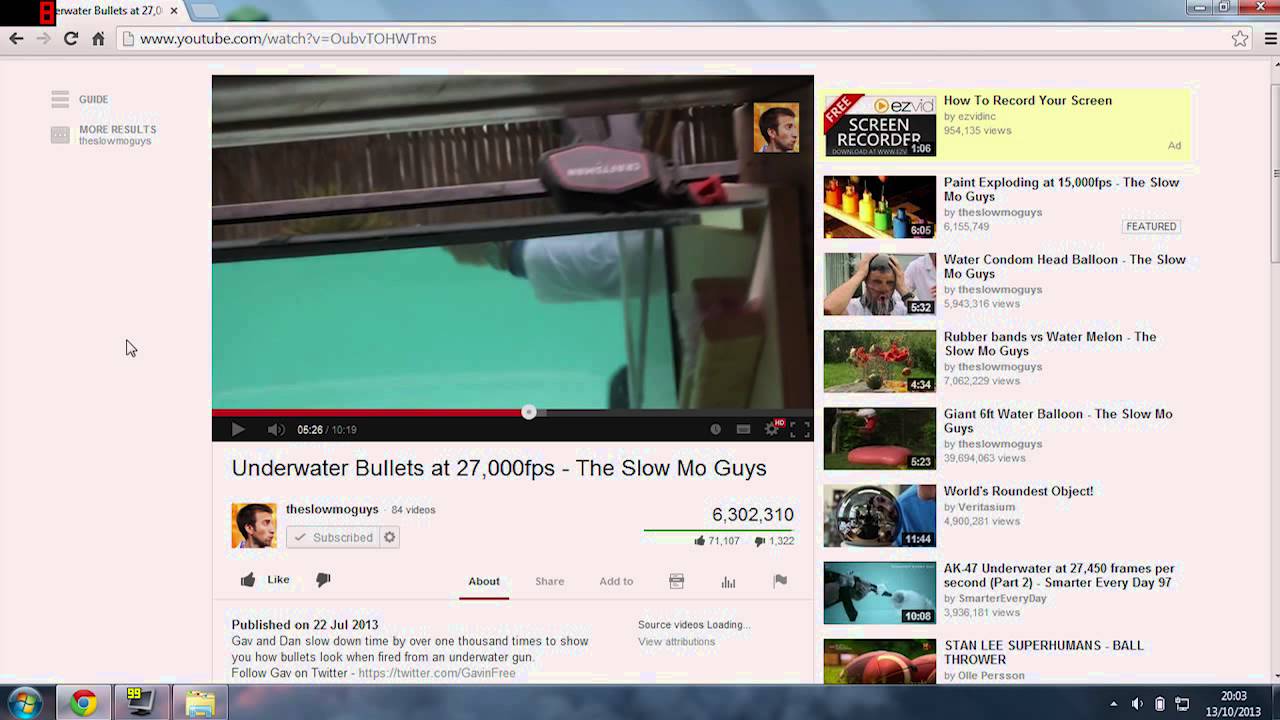The width and height of the screenshot is (1280, 720).
Task: Open Chrome from the taskbar
Action: click(84, 703)
